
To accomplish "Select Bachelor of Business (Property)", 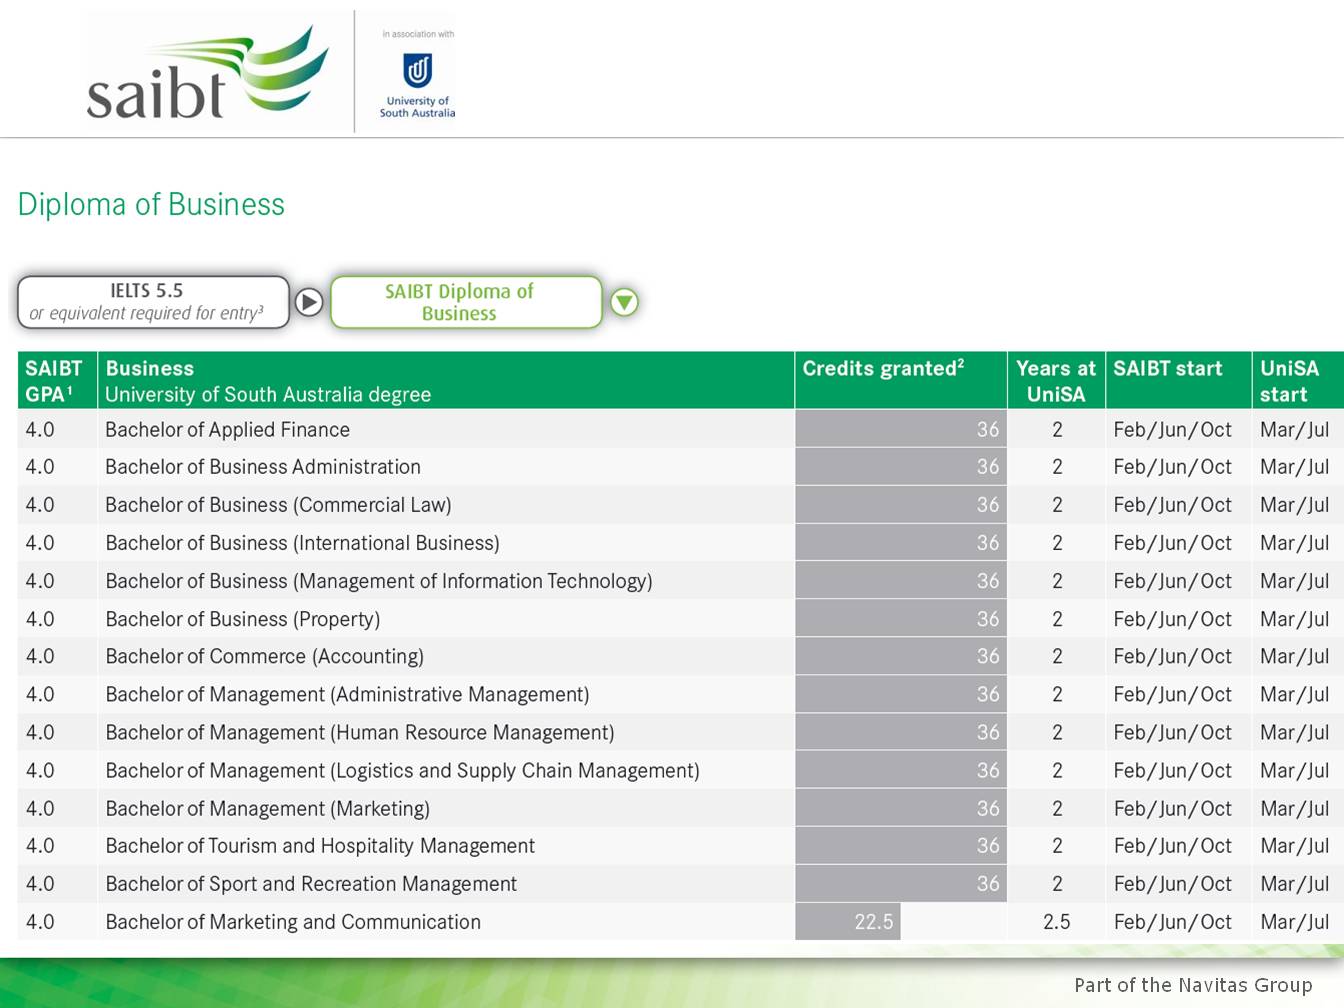I will [x=243, y=619].
